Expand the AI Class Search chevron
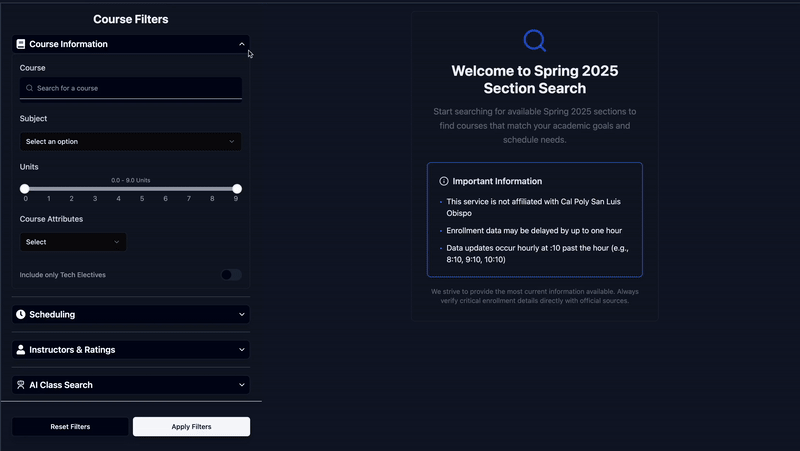The image size is (800, 451). (x=242, y=385)
